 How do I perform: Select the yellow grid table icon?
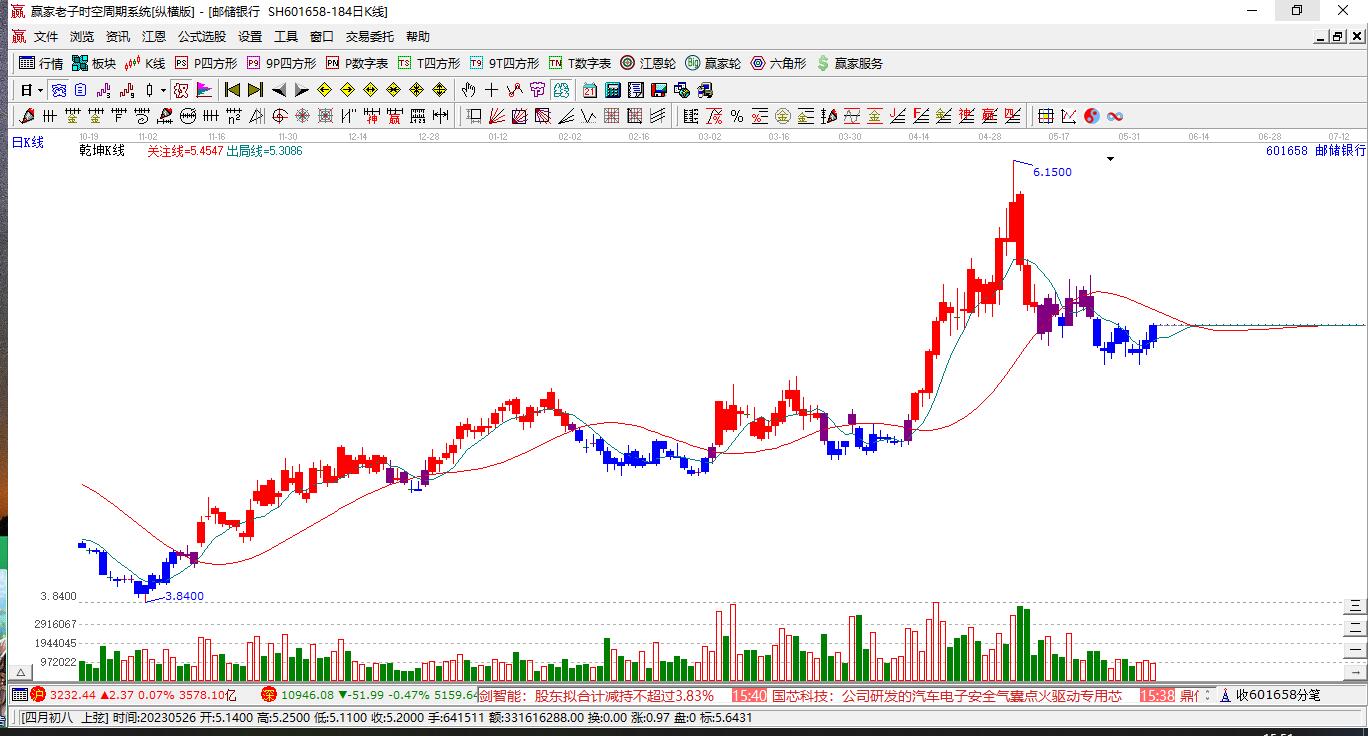pyautogui.click(x=1046, y=116)
